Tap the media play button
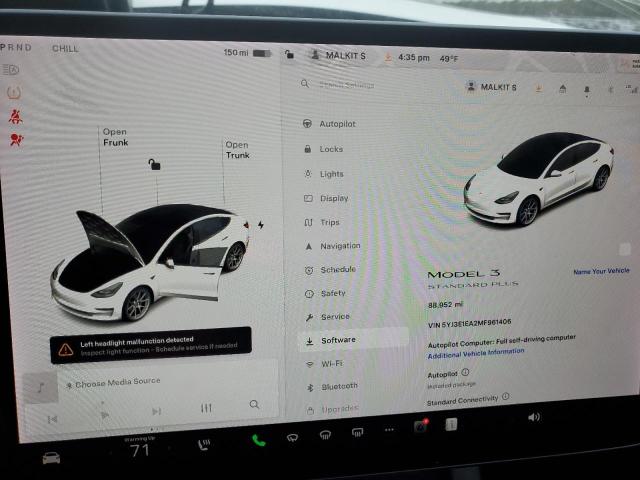This screenshot has width=640, height=480. click(105, 415)
